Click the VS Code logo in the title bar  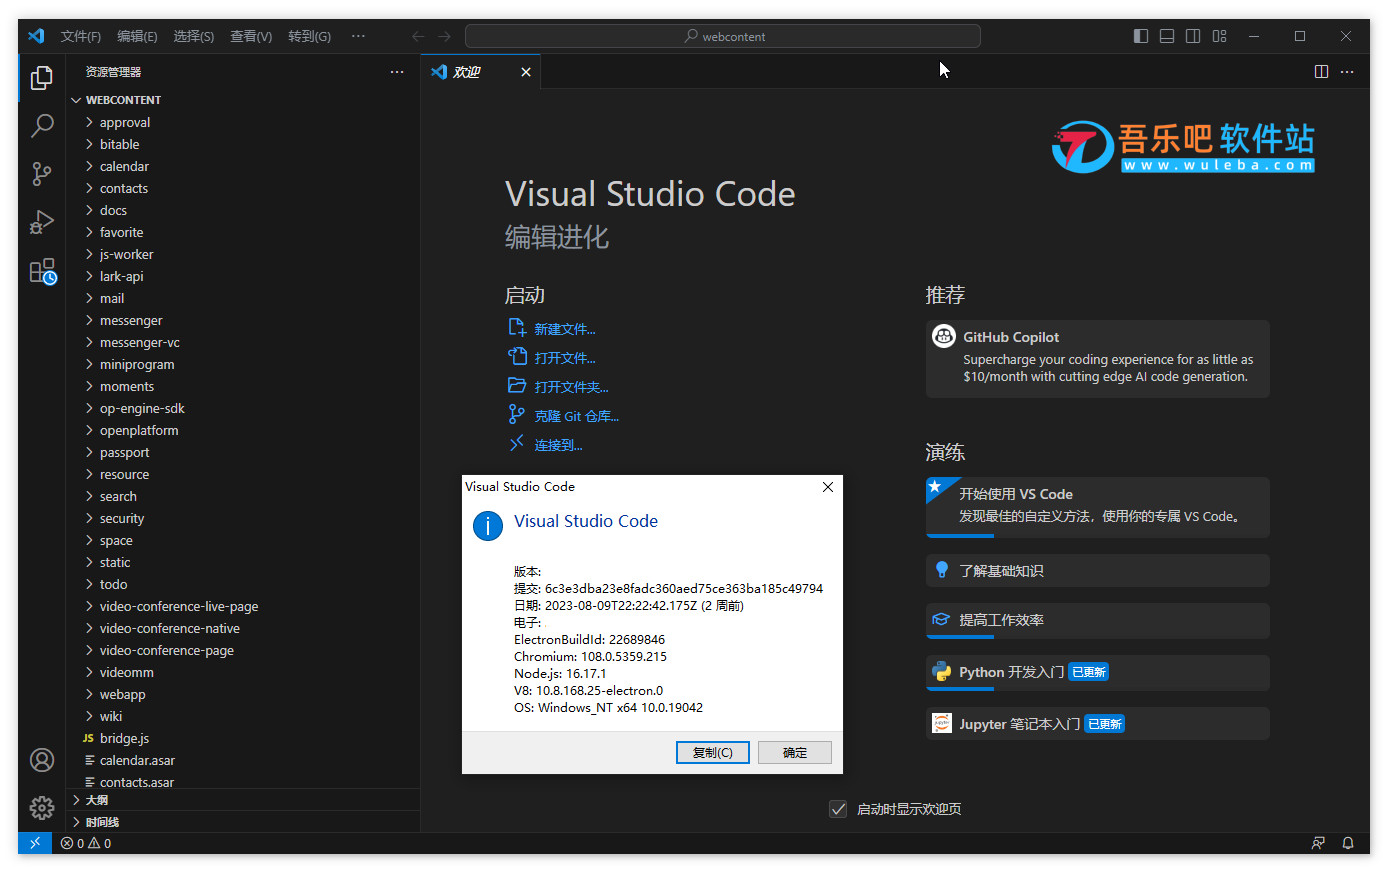coord(36,36)
